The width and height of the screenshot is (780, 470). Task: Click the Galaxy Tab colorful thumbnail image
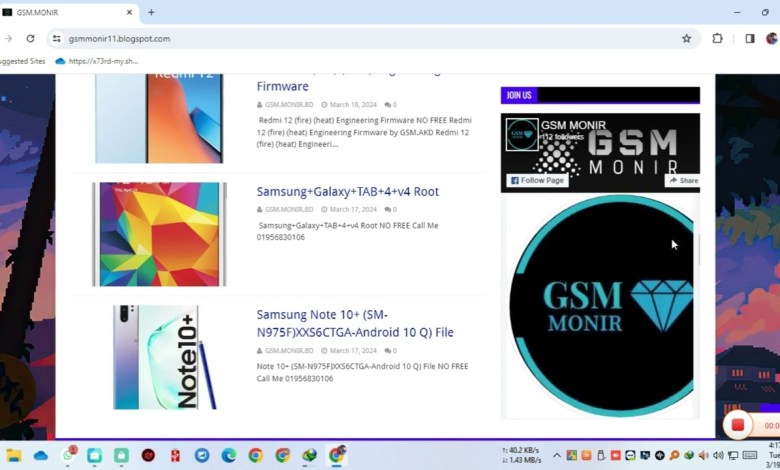(159, 234)
